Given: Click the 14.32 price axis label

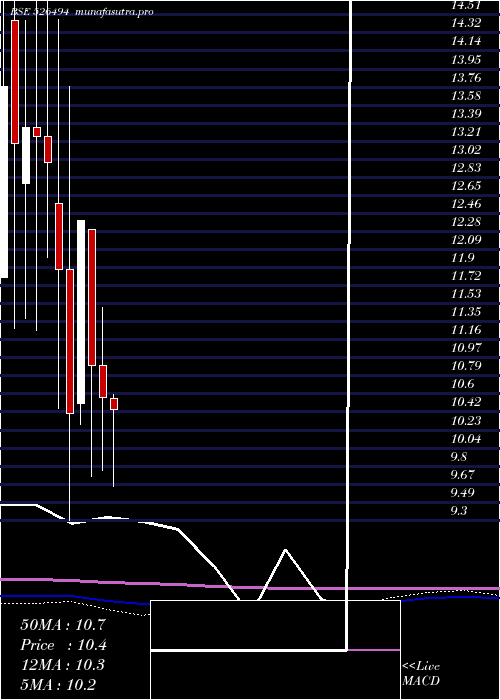Looking at the screenshot, I should click(466, 23).
